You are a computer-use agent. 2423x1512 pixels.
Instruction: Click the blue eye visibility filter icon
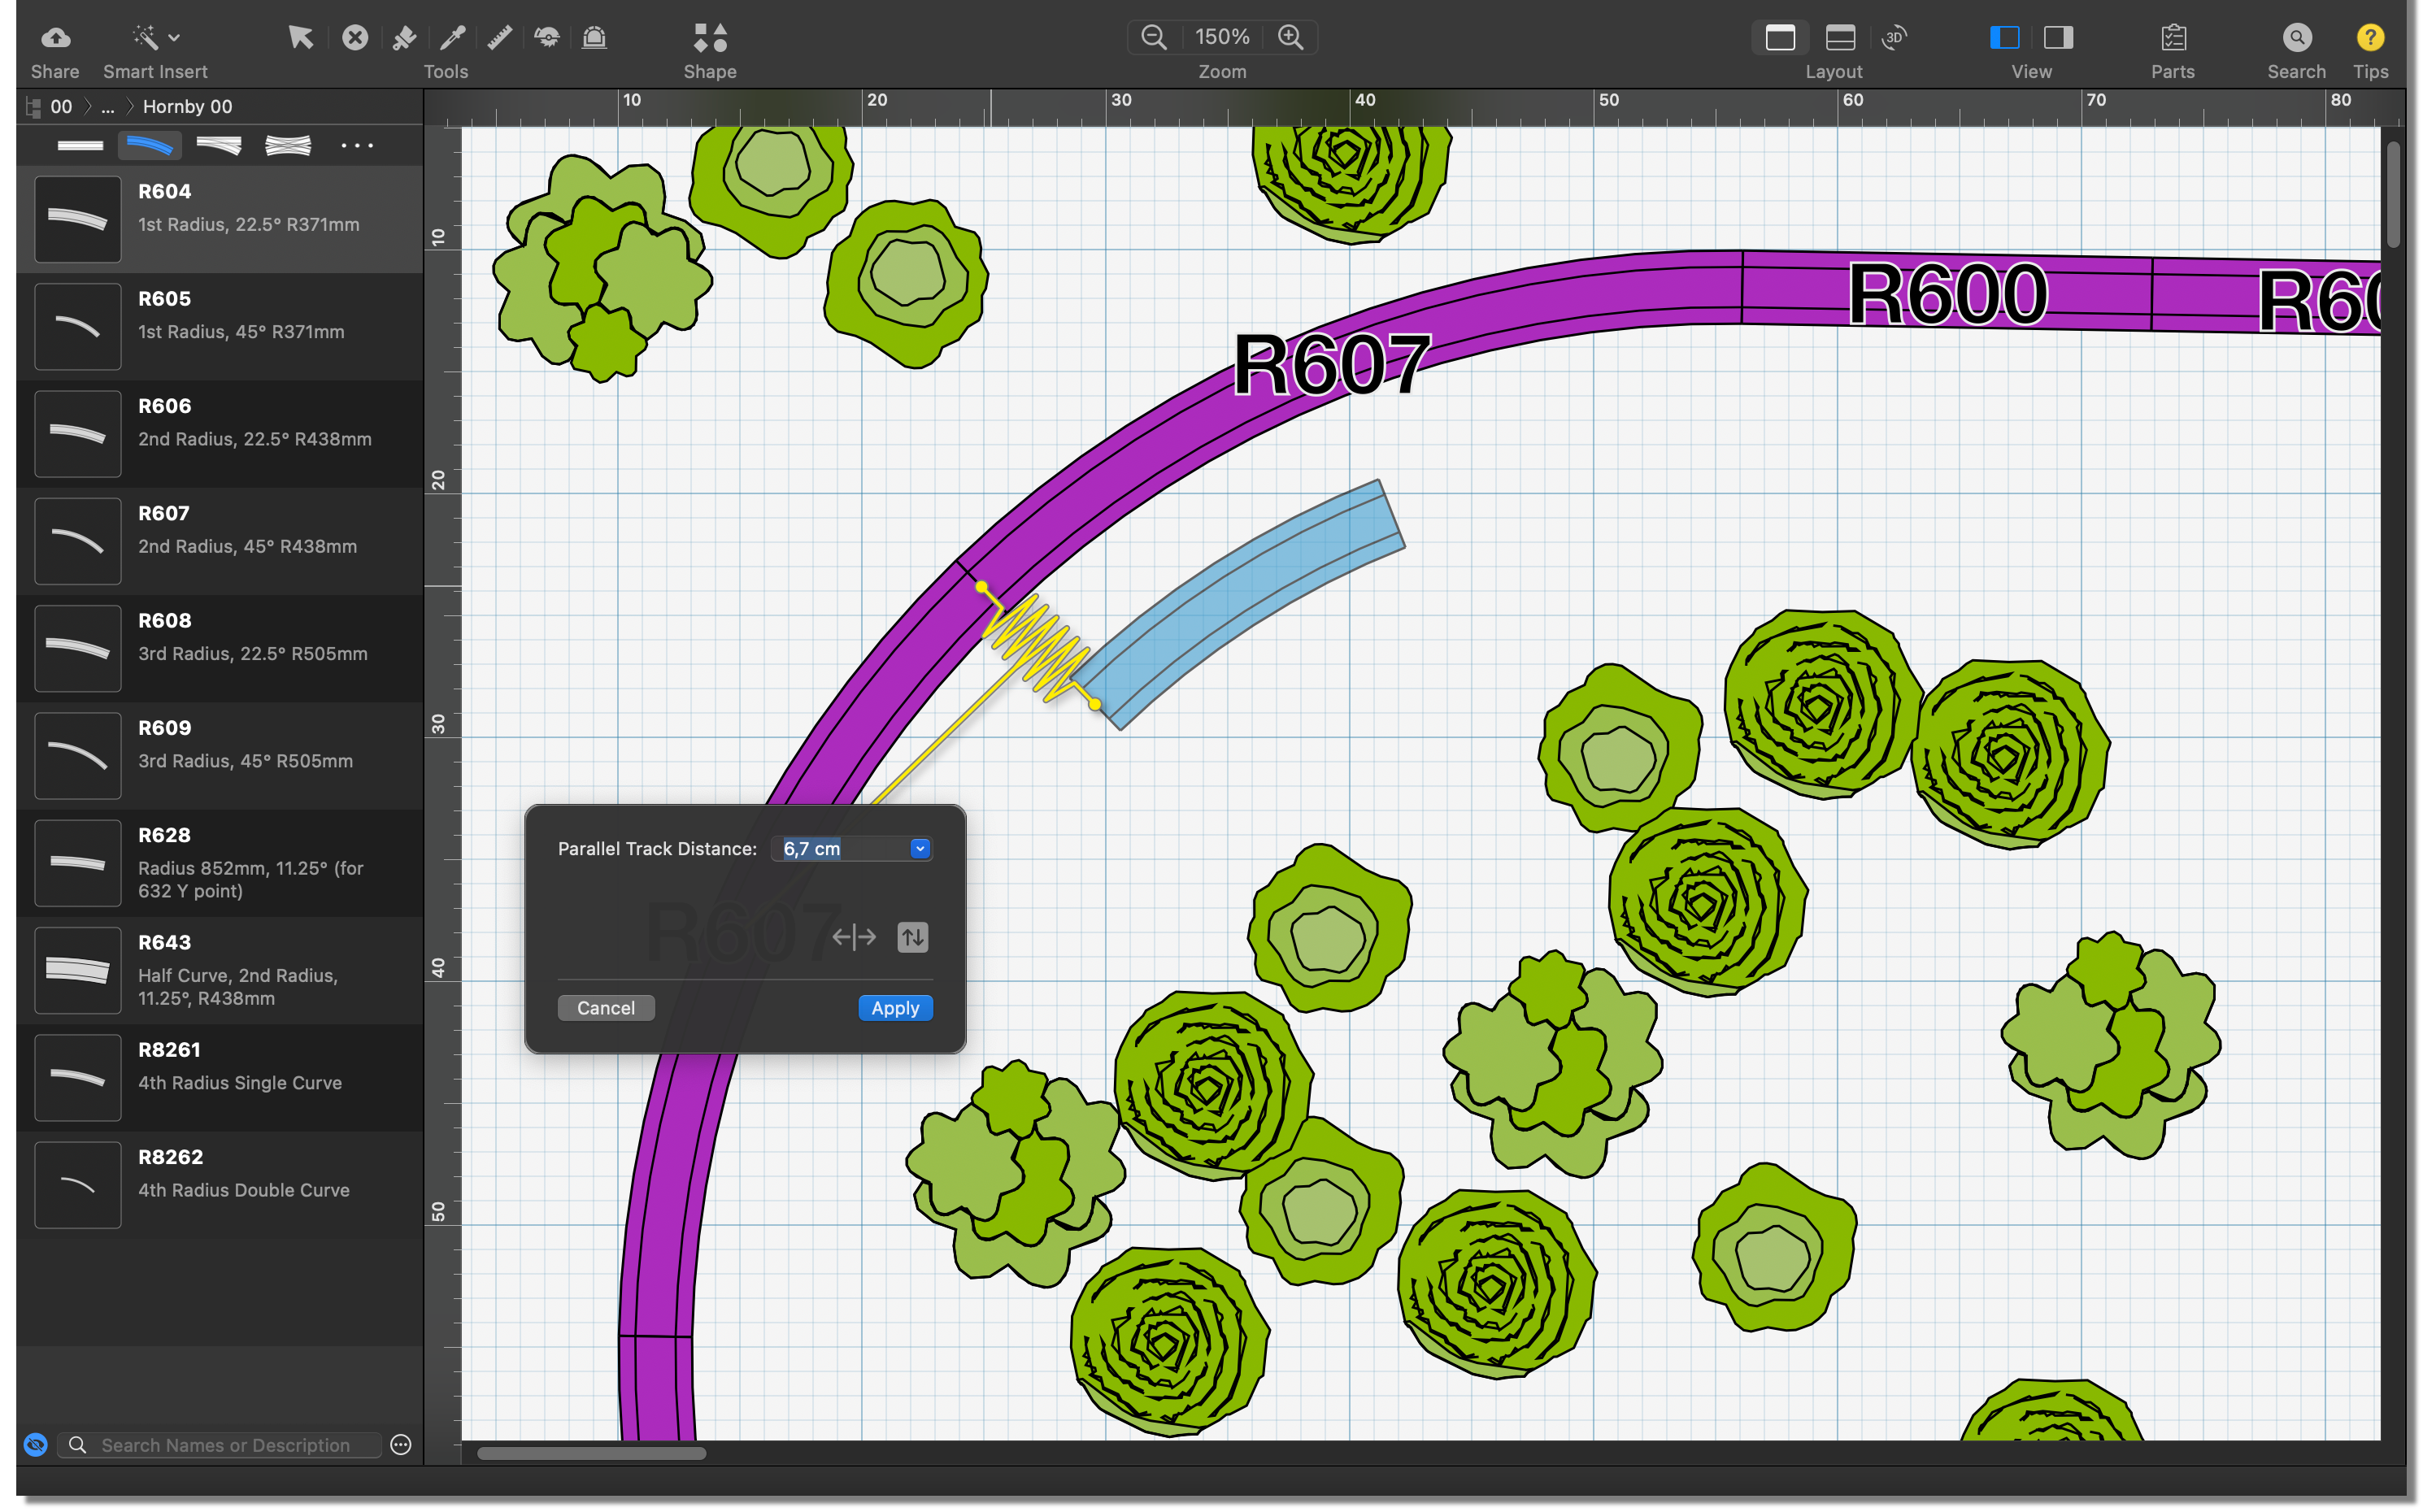point(36,1445)
